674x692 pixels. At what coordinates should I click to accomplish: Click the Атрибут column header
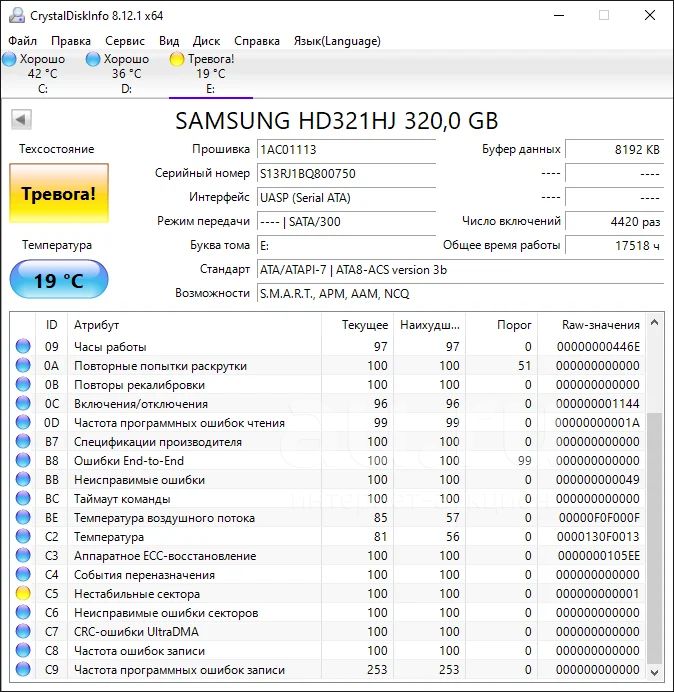(x=194, y=325)
